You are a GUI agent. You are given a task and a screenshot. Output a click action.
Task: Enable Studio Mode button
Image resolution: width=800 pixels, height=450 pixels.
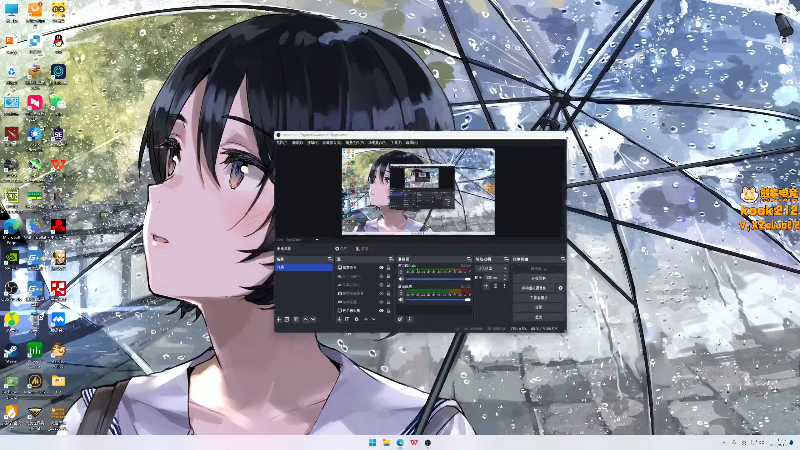click(x=539, y=298)
